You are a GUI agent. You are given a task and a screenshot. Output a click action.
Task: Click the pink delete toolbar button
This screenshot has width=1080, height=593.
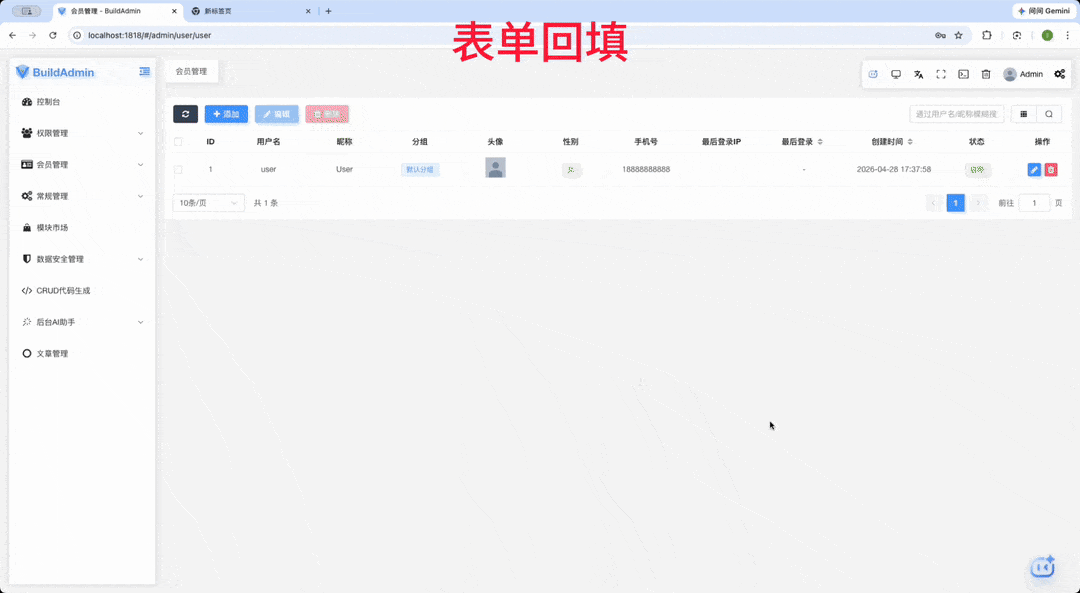pos(327,114)
